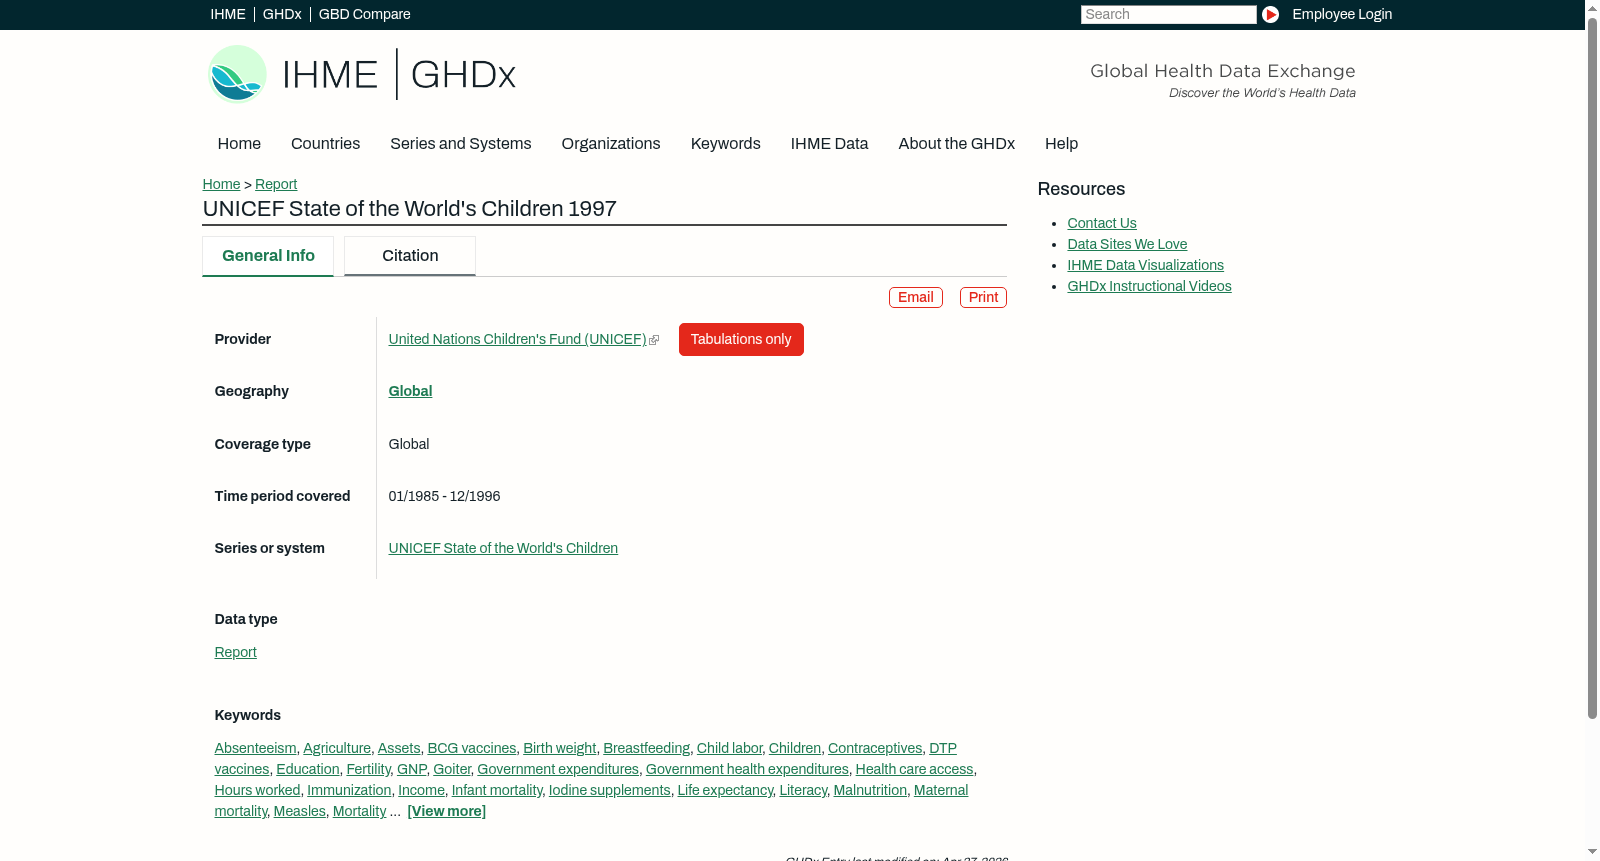The width and height of the screenshot is (1600, 861).
Task: Open the Contact Us resource link
Action: coord(1102,223)
